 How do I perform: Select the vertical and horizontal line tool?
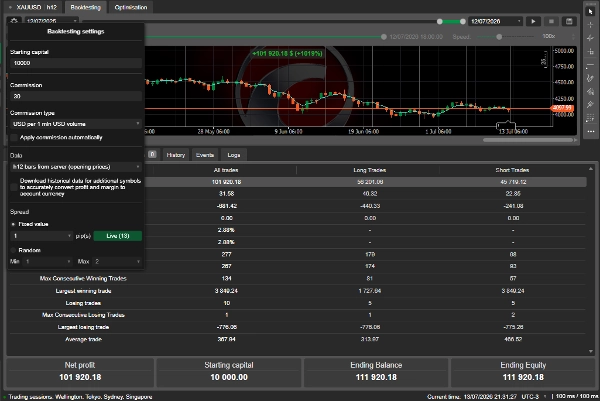(590, 51)
